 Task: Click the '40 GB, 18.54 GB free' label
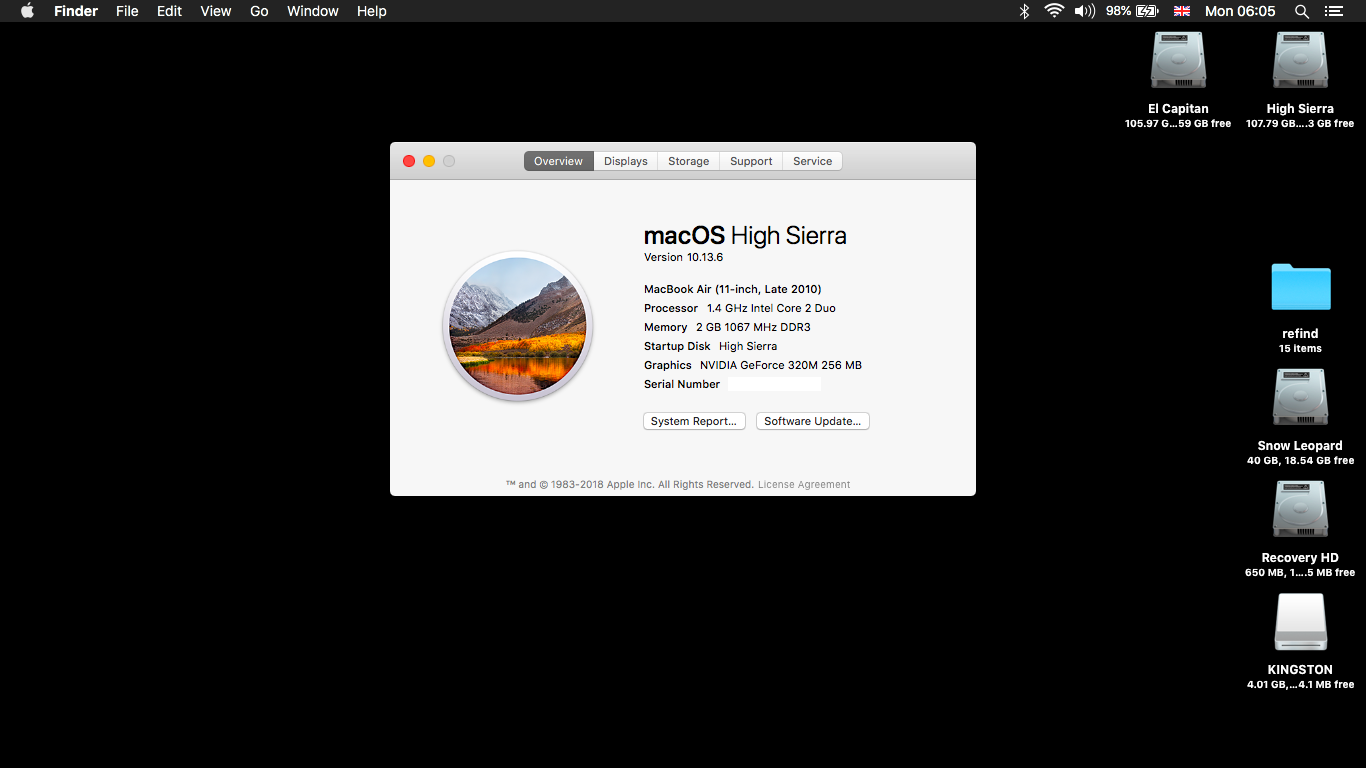pos(1300,460)
